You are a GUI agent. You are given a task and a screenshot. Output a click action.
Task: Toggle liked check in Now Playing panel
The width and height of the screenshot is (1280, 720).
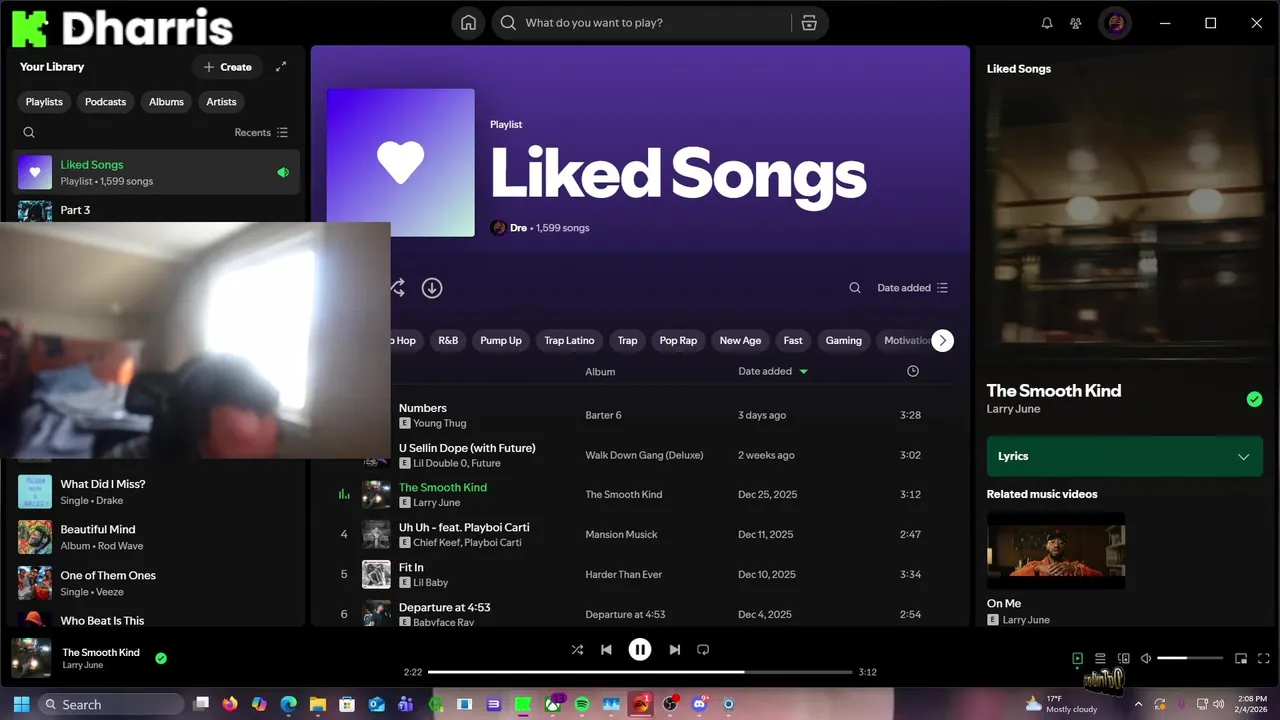coord(1254,399)
